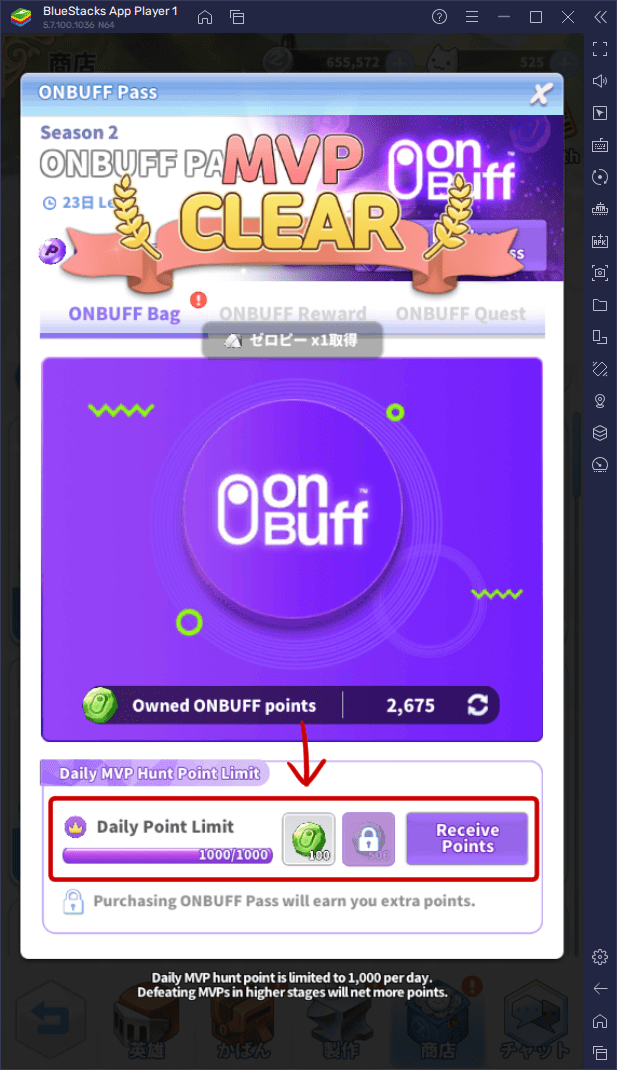
Task: Click the Install APK sidebar icon
Action: pyautogui.click(x=600, y=241)
